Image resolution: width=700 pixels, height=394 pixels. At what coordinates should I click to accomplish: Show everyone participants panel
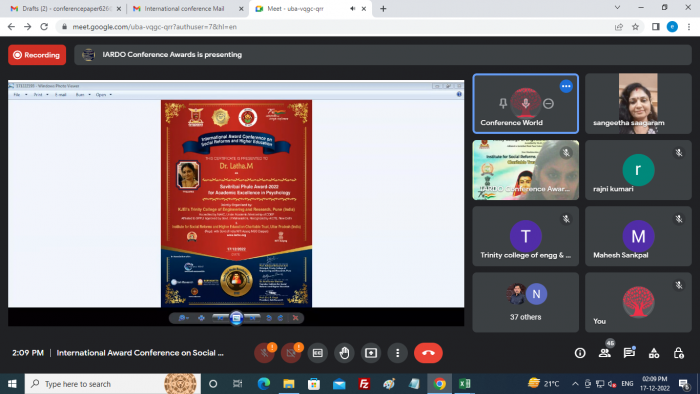tap(605, 353)
